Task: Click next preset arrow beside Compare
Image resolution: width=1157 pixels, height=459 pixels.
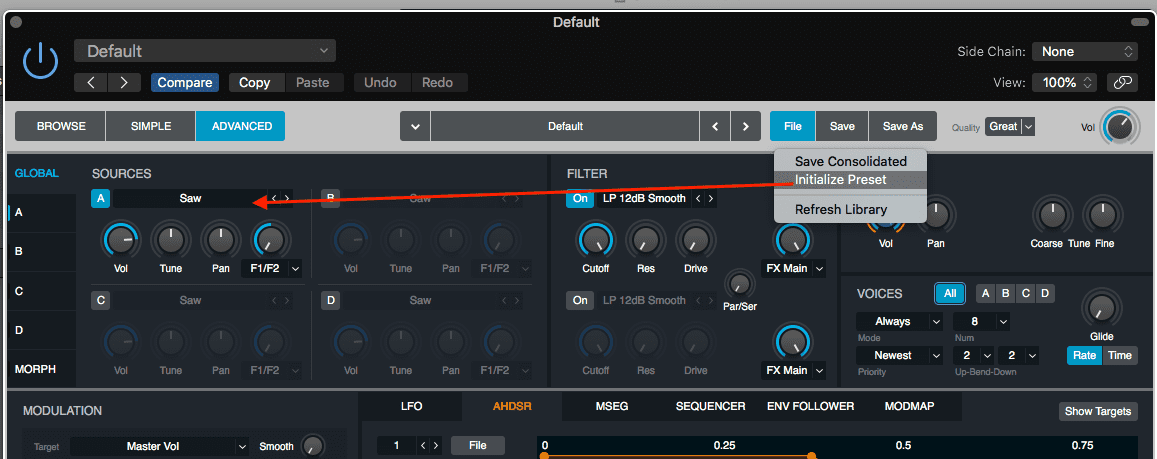Action: coord(124,82)
